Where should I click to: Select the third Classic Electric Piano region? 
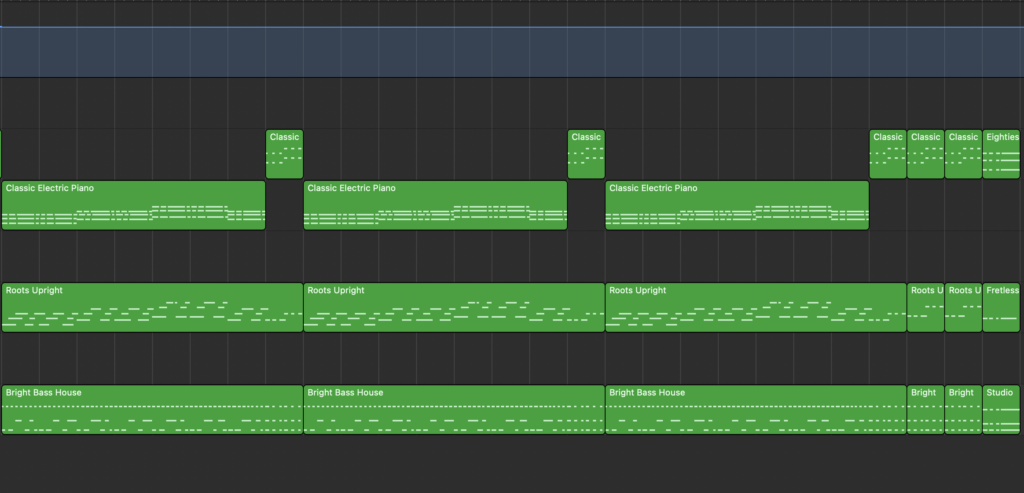pyautogui.click(x=737, y=206)
